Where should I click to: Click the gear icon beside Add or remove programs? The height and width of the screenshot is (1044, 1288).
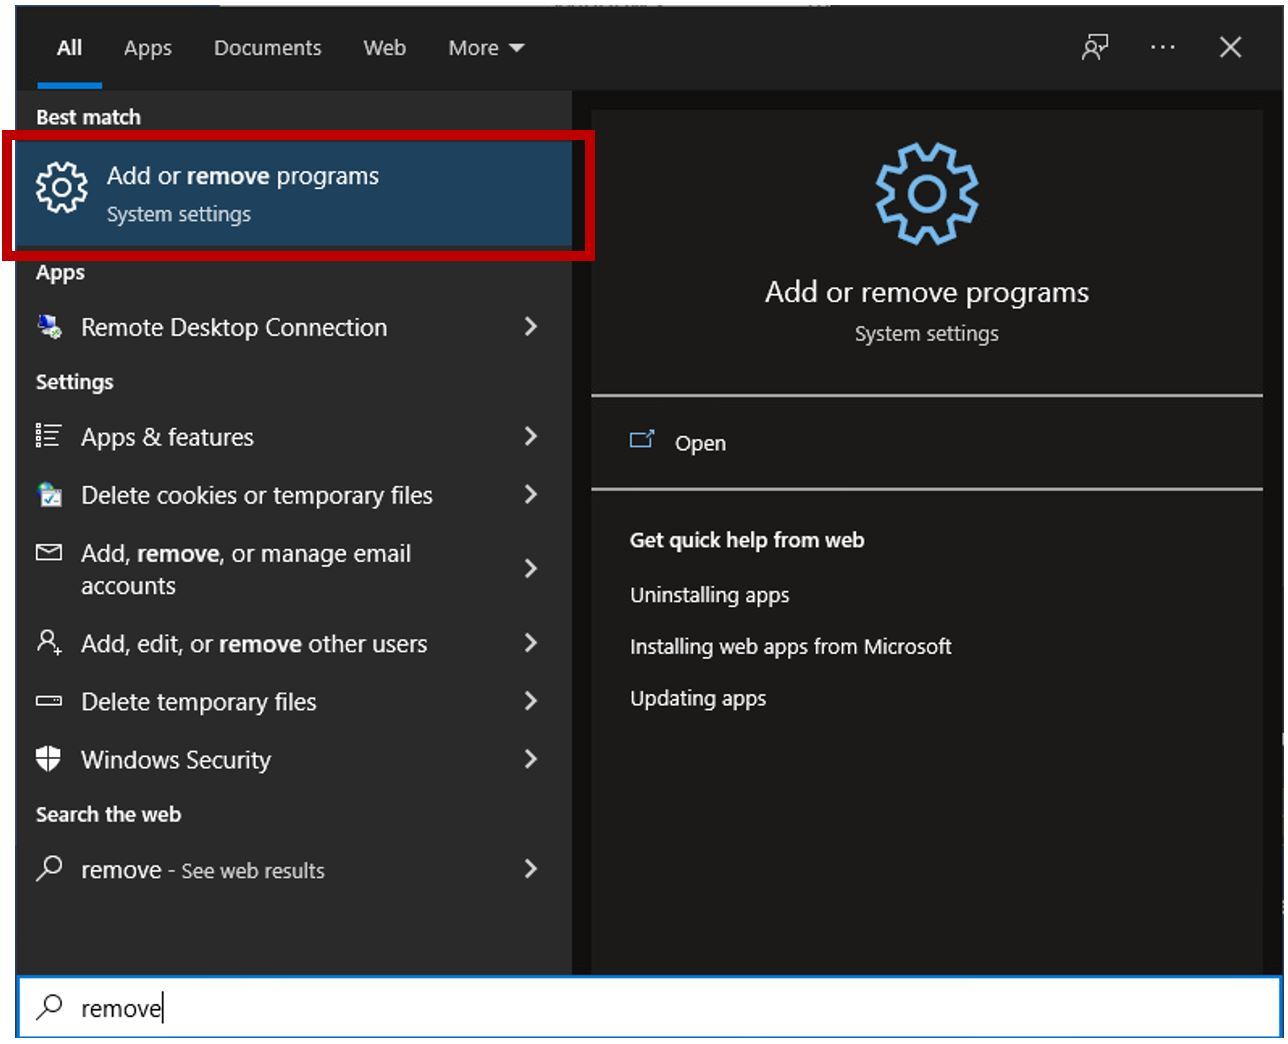(62, 187)
